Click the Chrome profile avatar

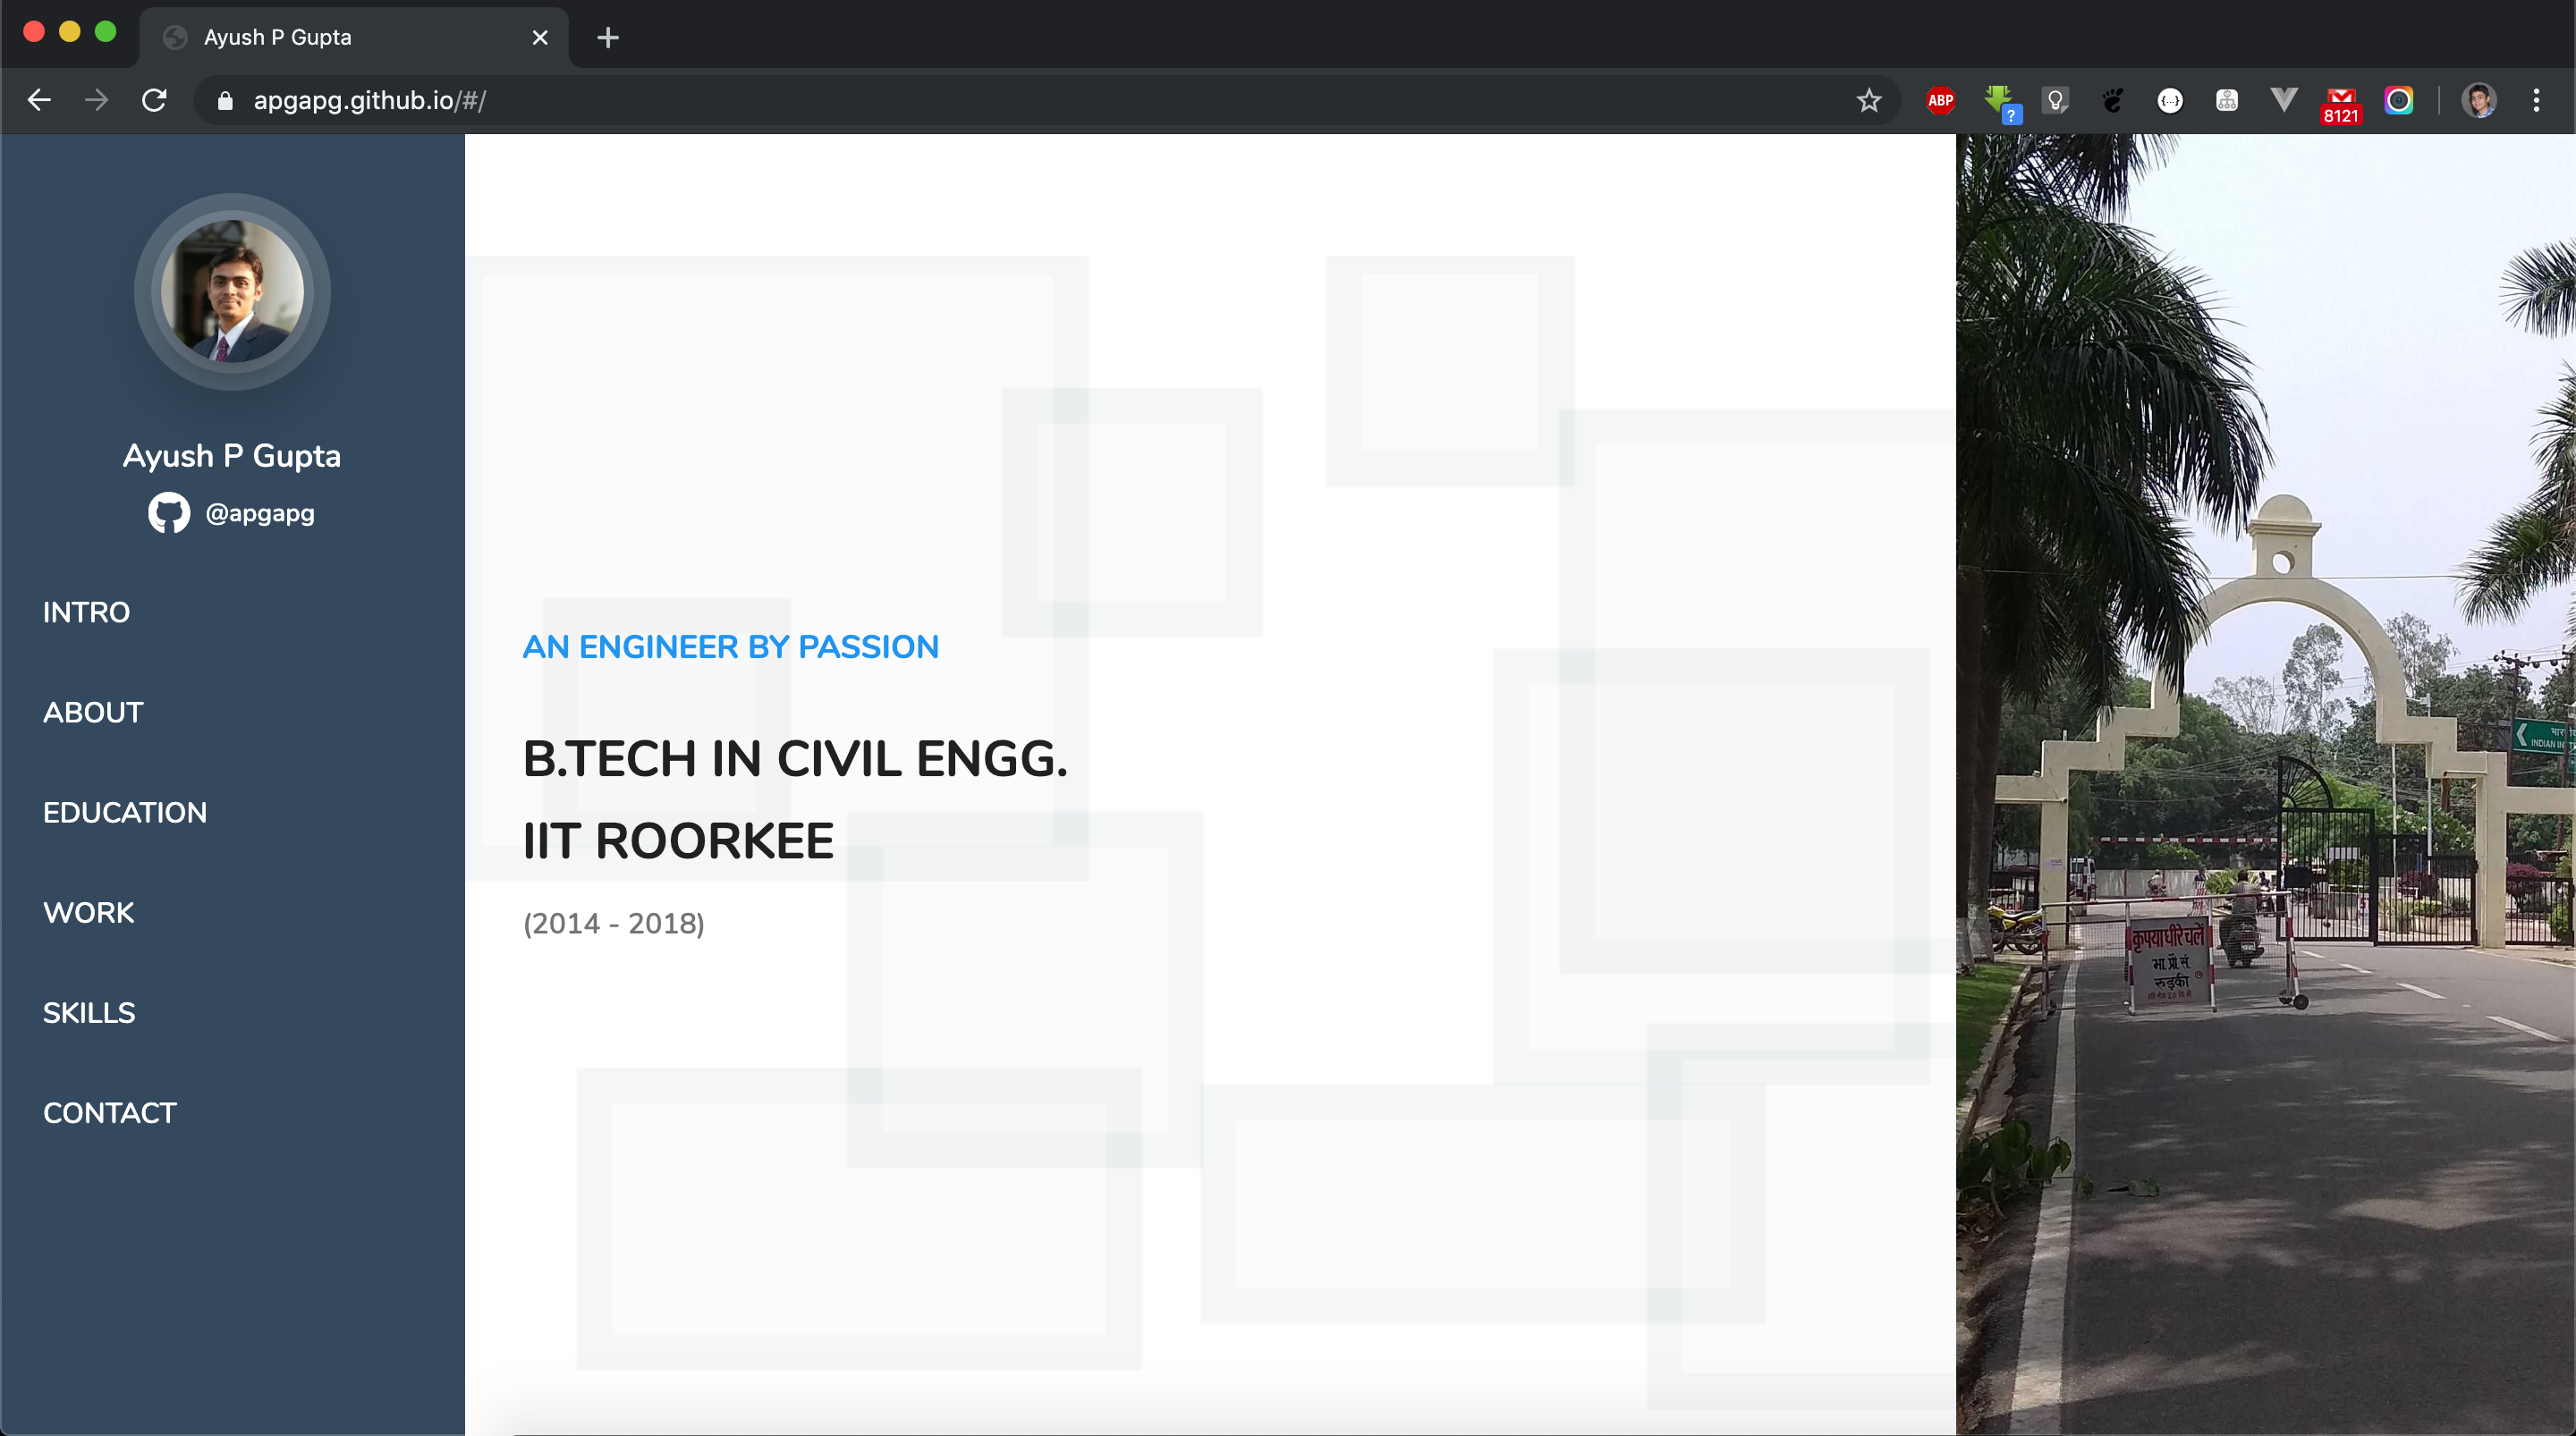(2478, 100)
